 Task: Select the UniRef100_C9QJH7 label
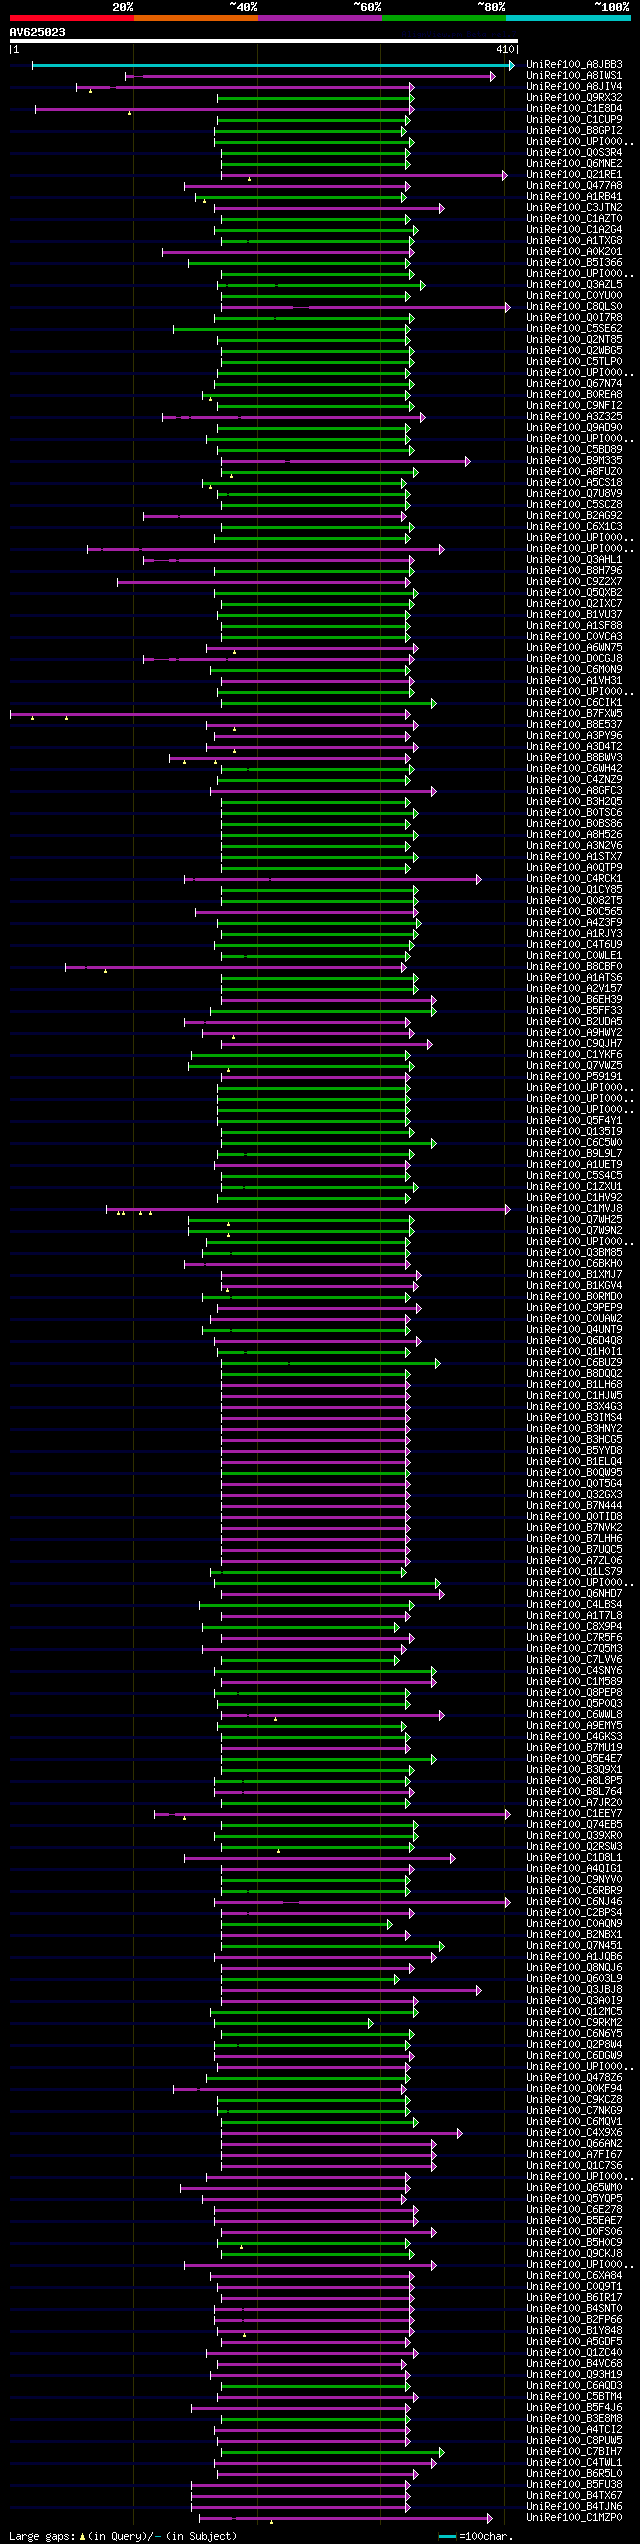tap(574, 1044)
